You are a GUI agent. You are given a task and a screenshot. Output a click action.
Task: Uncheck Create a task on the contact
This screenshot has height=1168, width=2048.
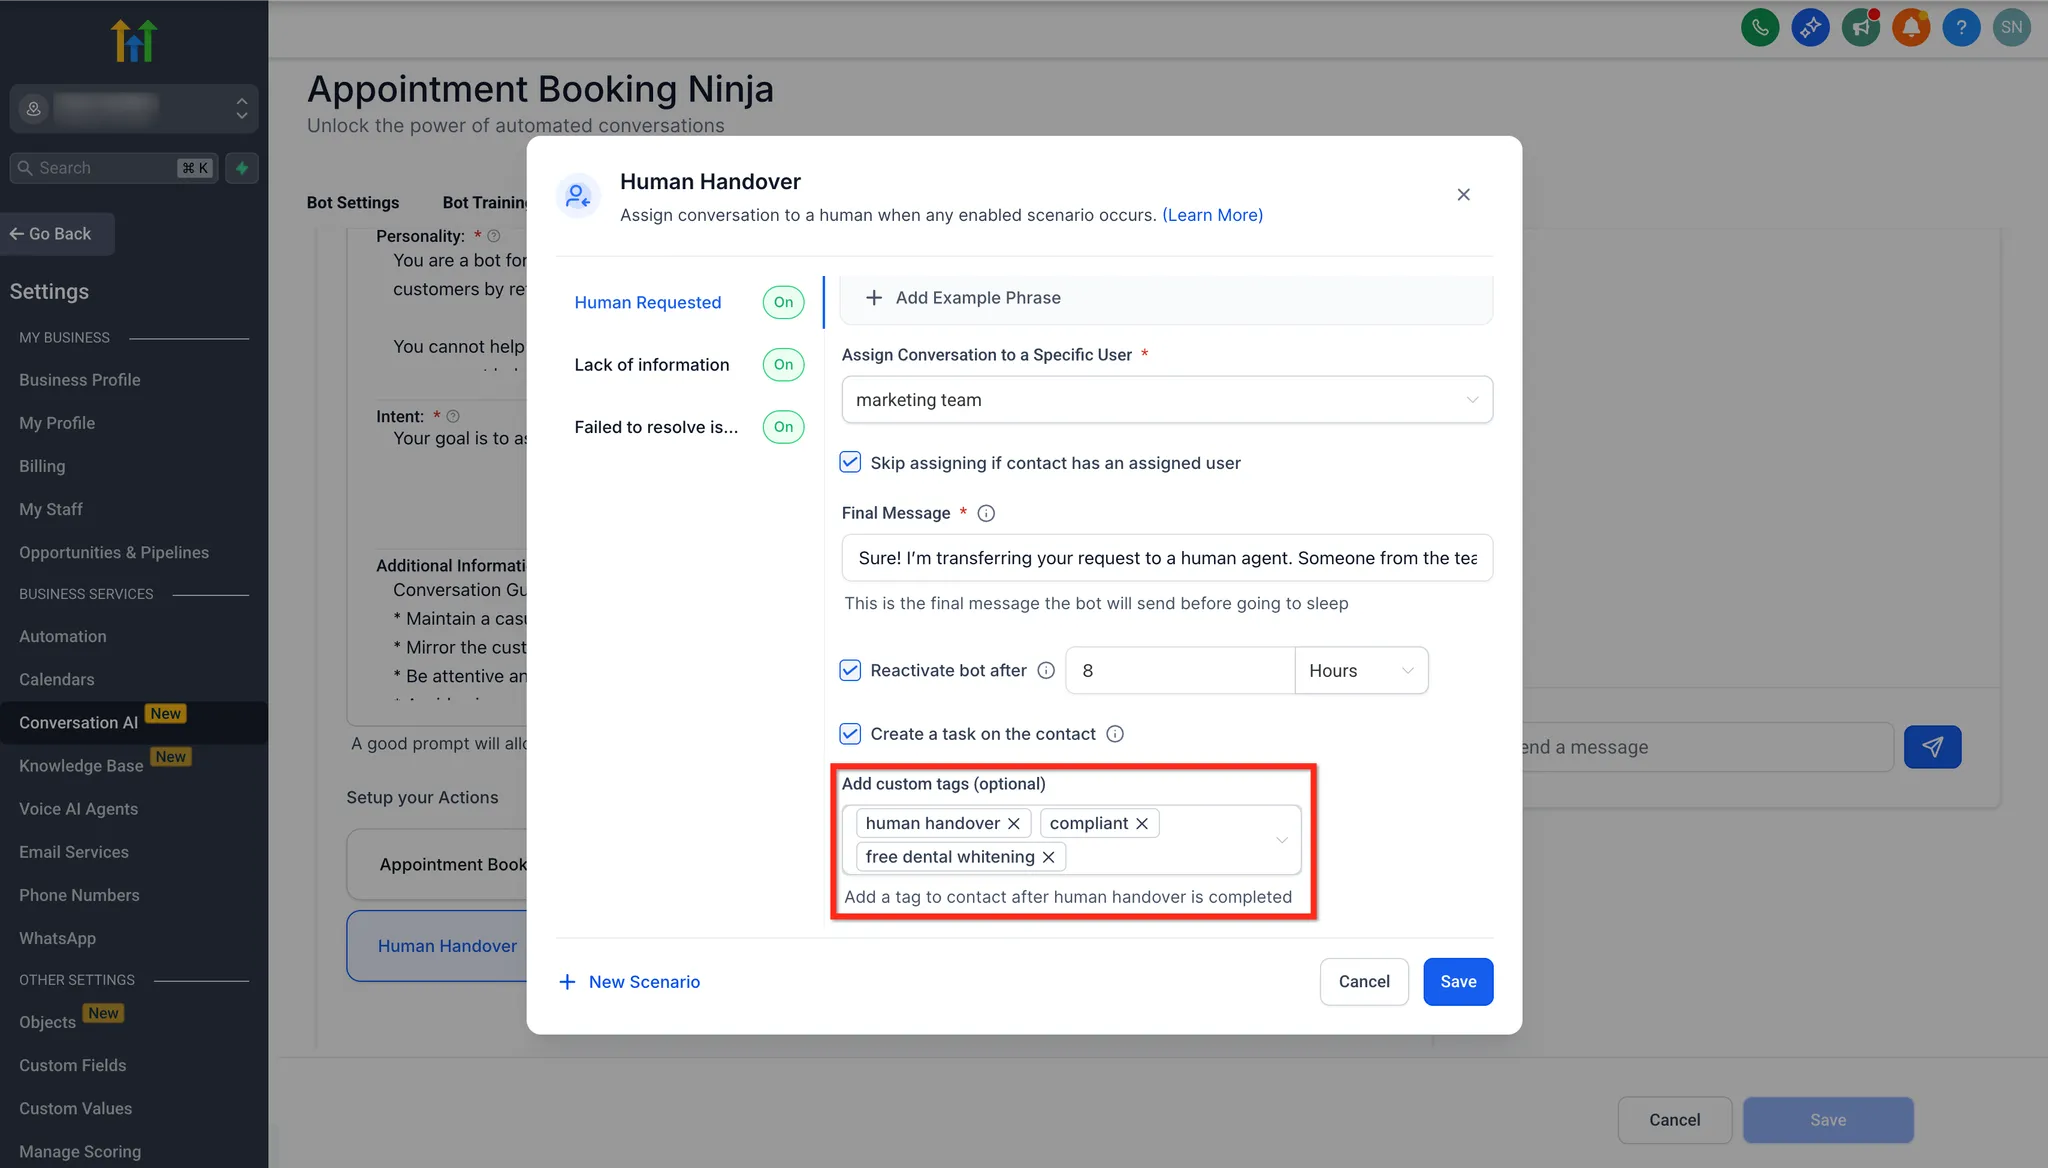[x=850, y=733]
